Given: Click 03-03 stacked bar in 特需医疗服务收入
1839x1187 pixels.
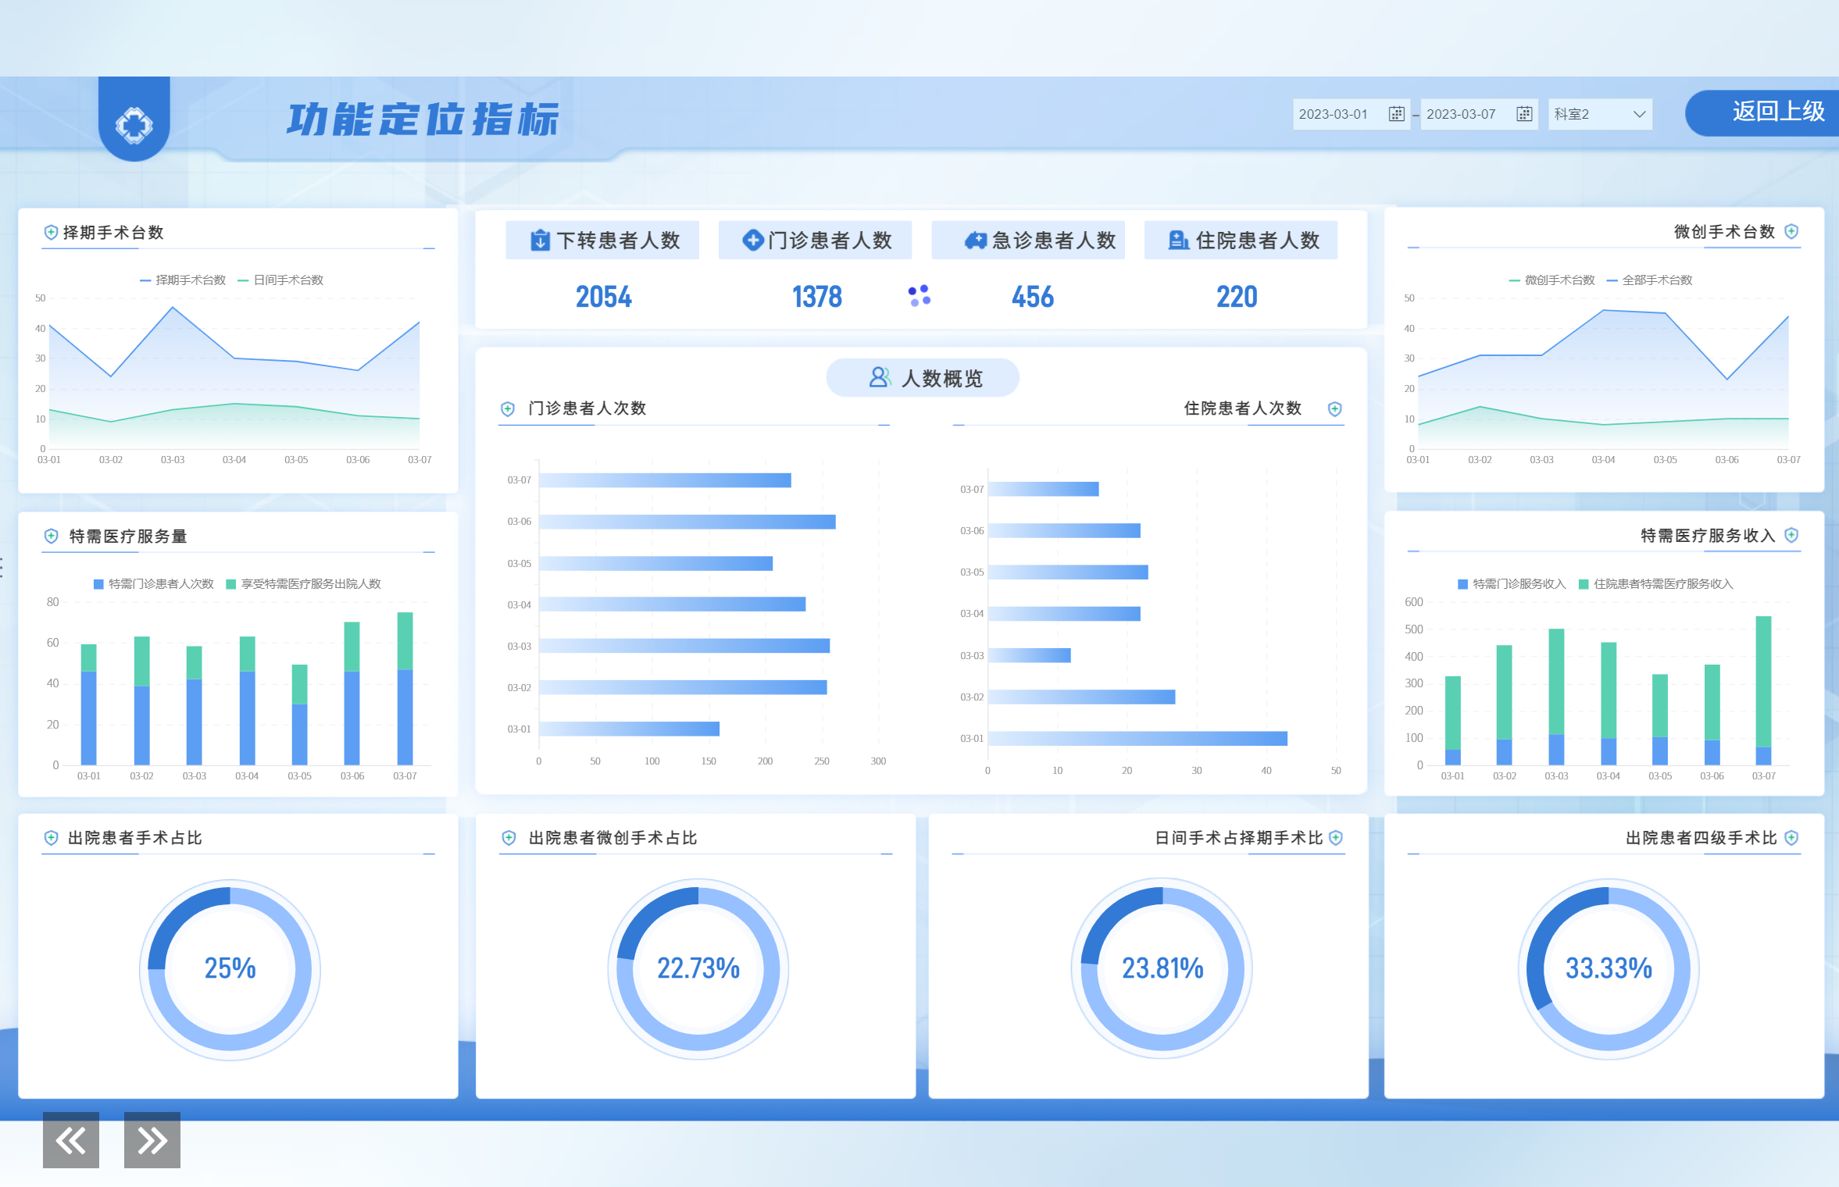Looking at the screenshot, I should (x=1556, y=697).
